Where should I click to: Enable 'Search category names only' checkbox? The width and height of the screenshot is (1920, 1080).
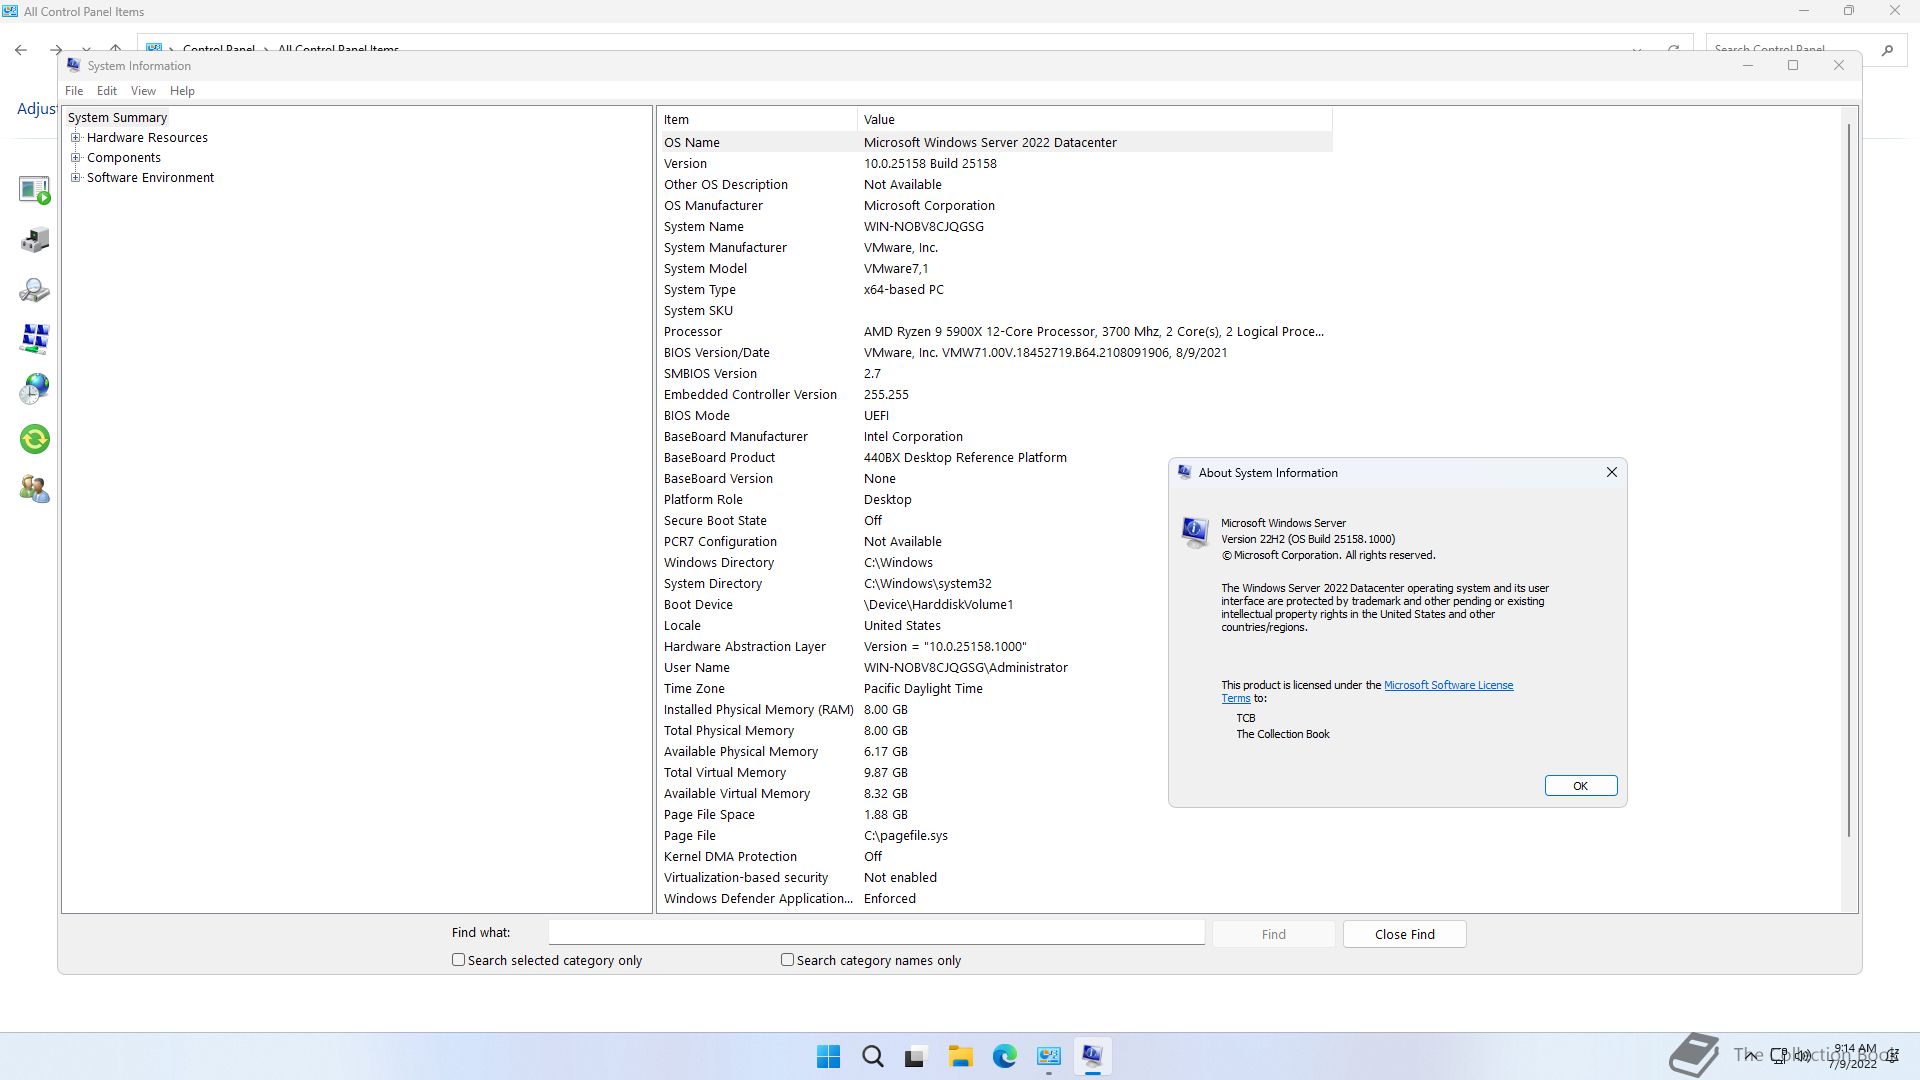coord(787,959)
